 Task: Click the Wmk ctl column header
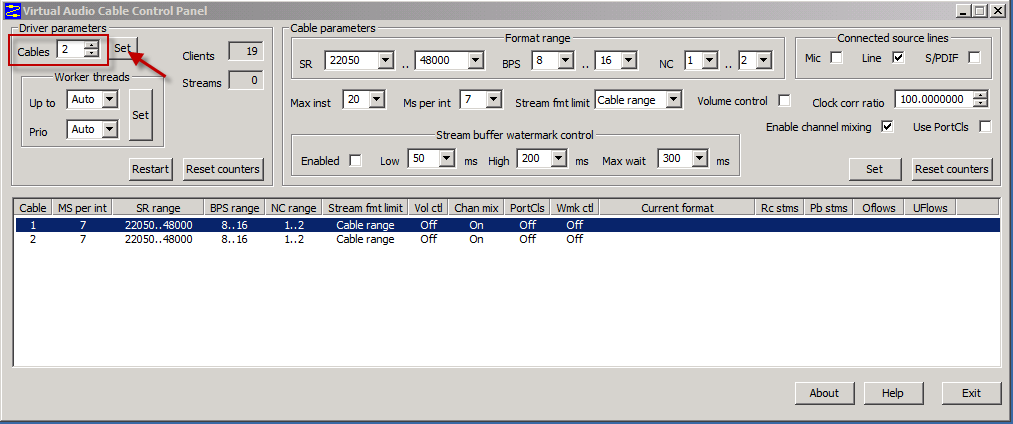(574, 207)
